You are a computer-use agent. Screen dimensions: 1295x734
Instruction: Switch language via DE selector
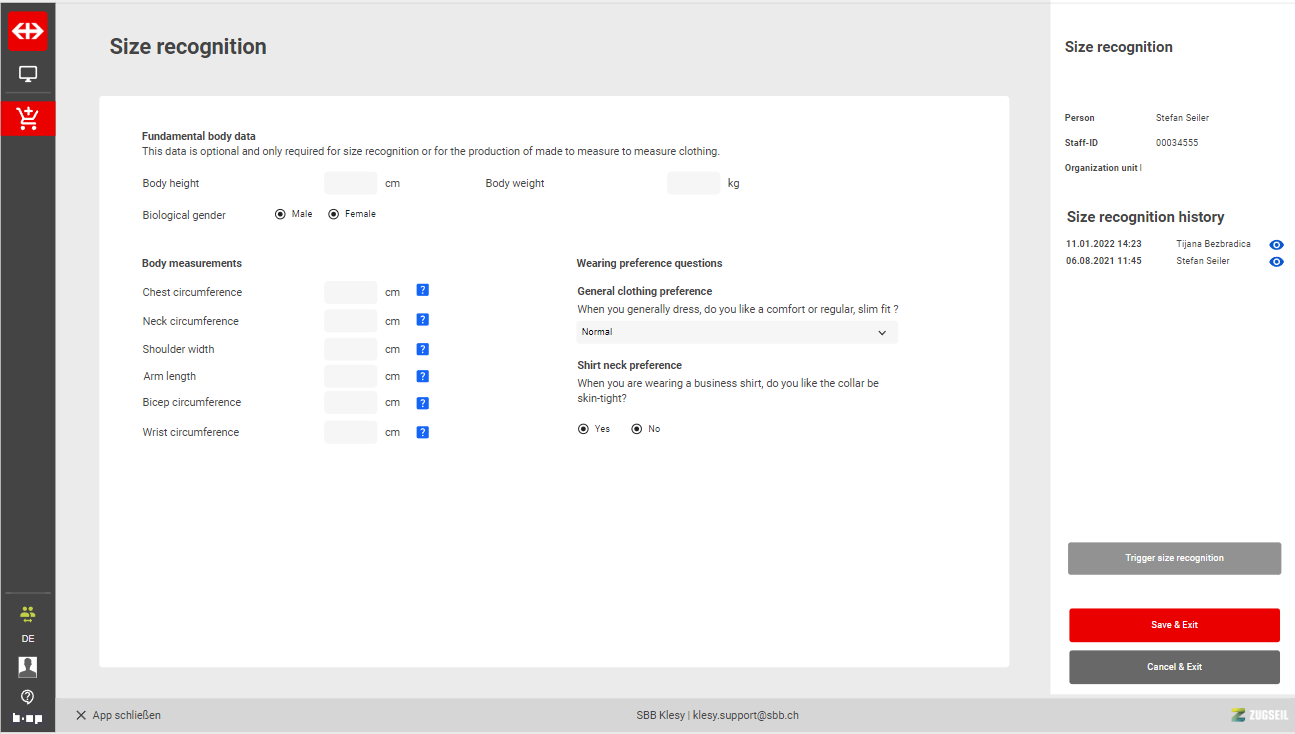click(x=28, y=639)
